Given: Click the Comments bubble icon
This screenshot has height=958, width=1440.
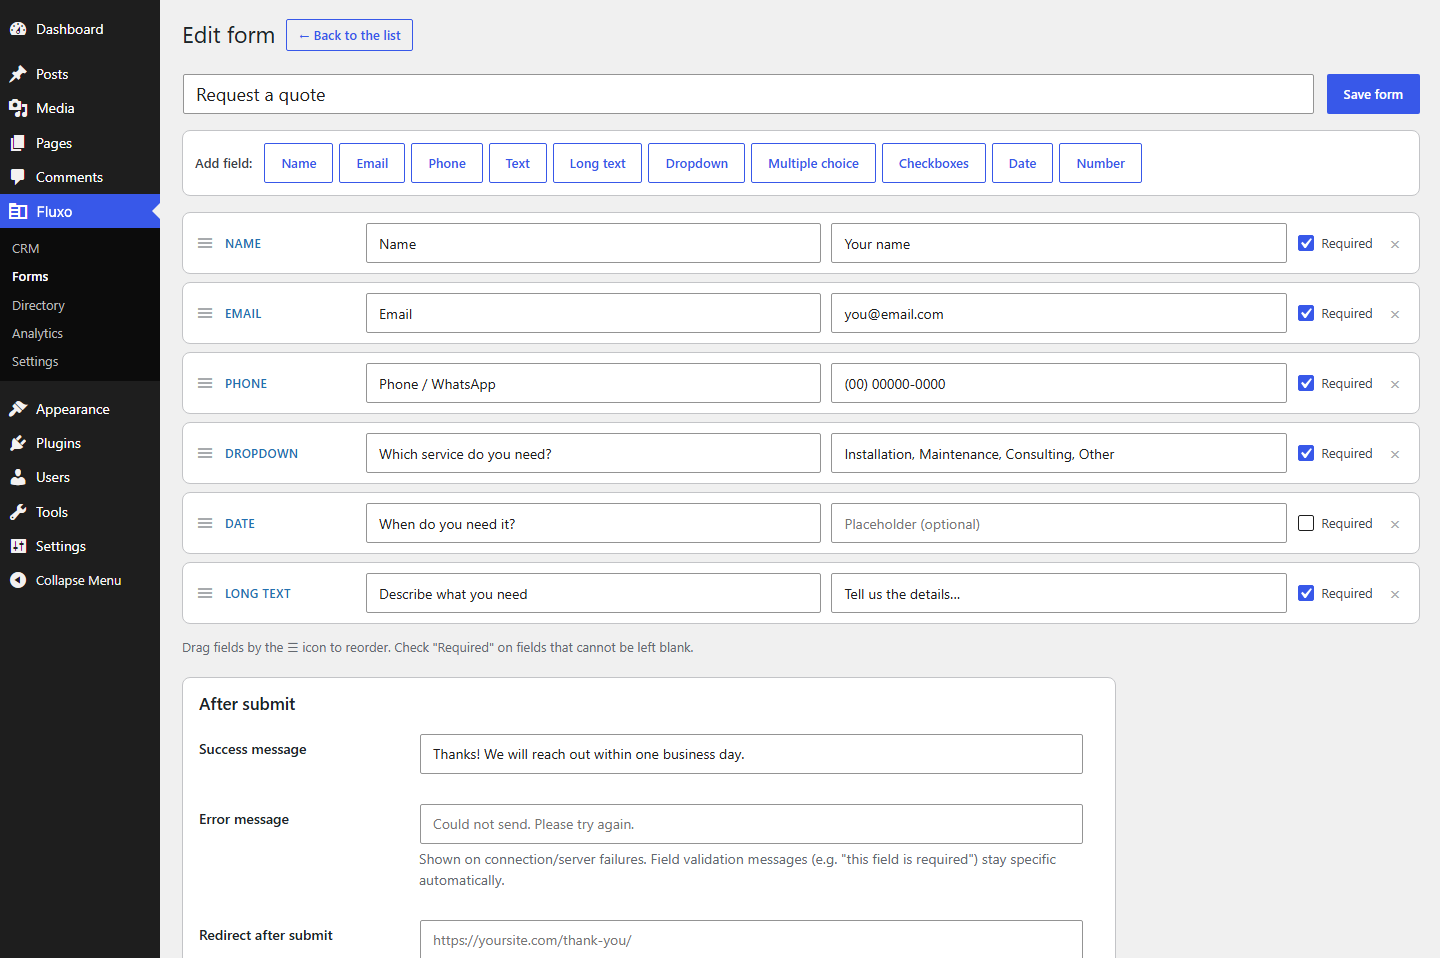Looking at the screenshot, I should (18, 177).
